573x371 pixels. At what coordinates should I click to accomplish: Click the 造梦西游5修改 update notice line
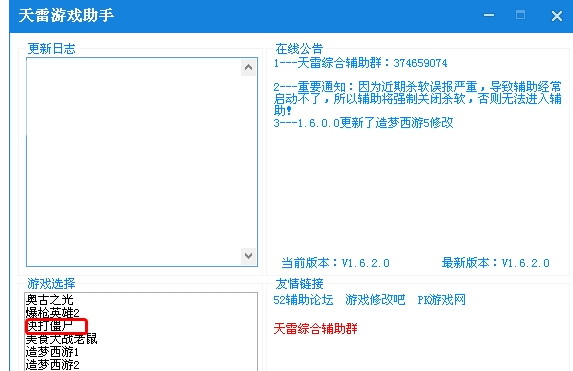(x=363, y=123)
